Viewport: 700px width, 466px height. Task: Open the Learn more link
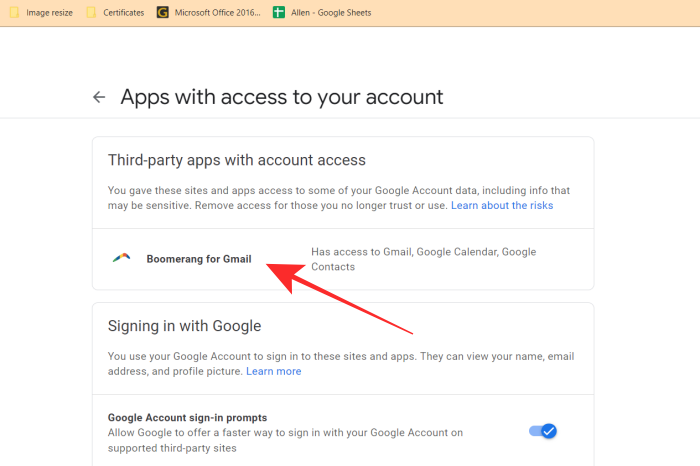coord(274,371)
